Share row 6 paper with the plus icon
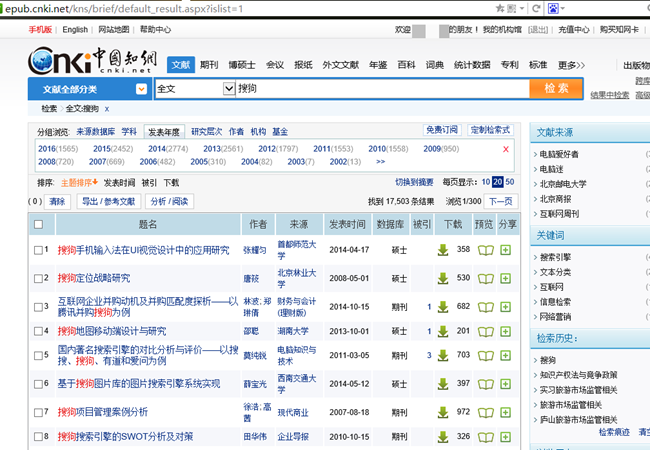 point(505,384)
